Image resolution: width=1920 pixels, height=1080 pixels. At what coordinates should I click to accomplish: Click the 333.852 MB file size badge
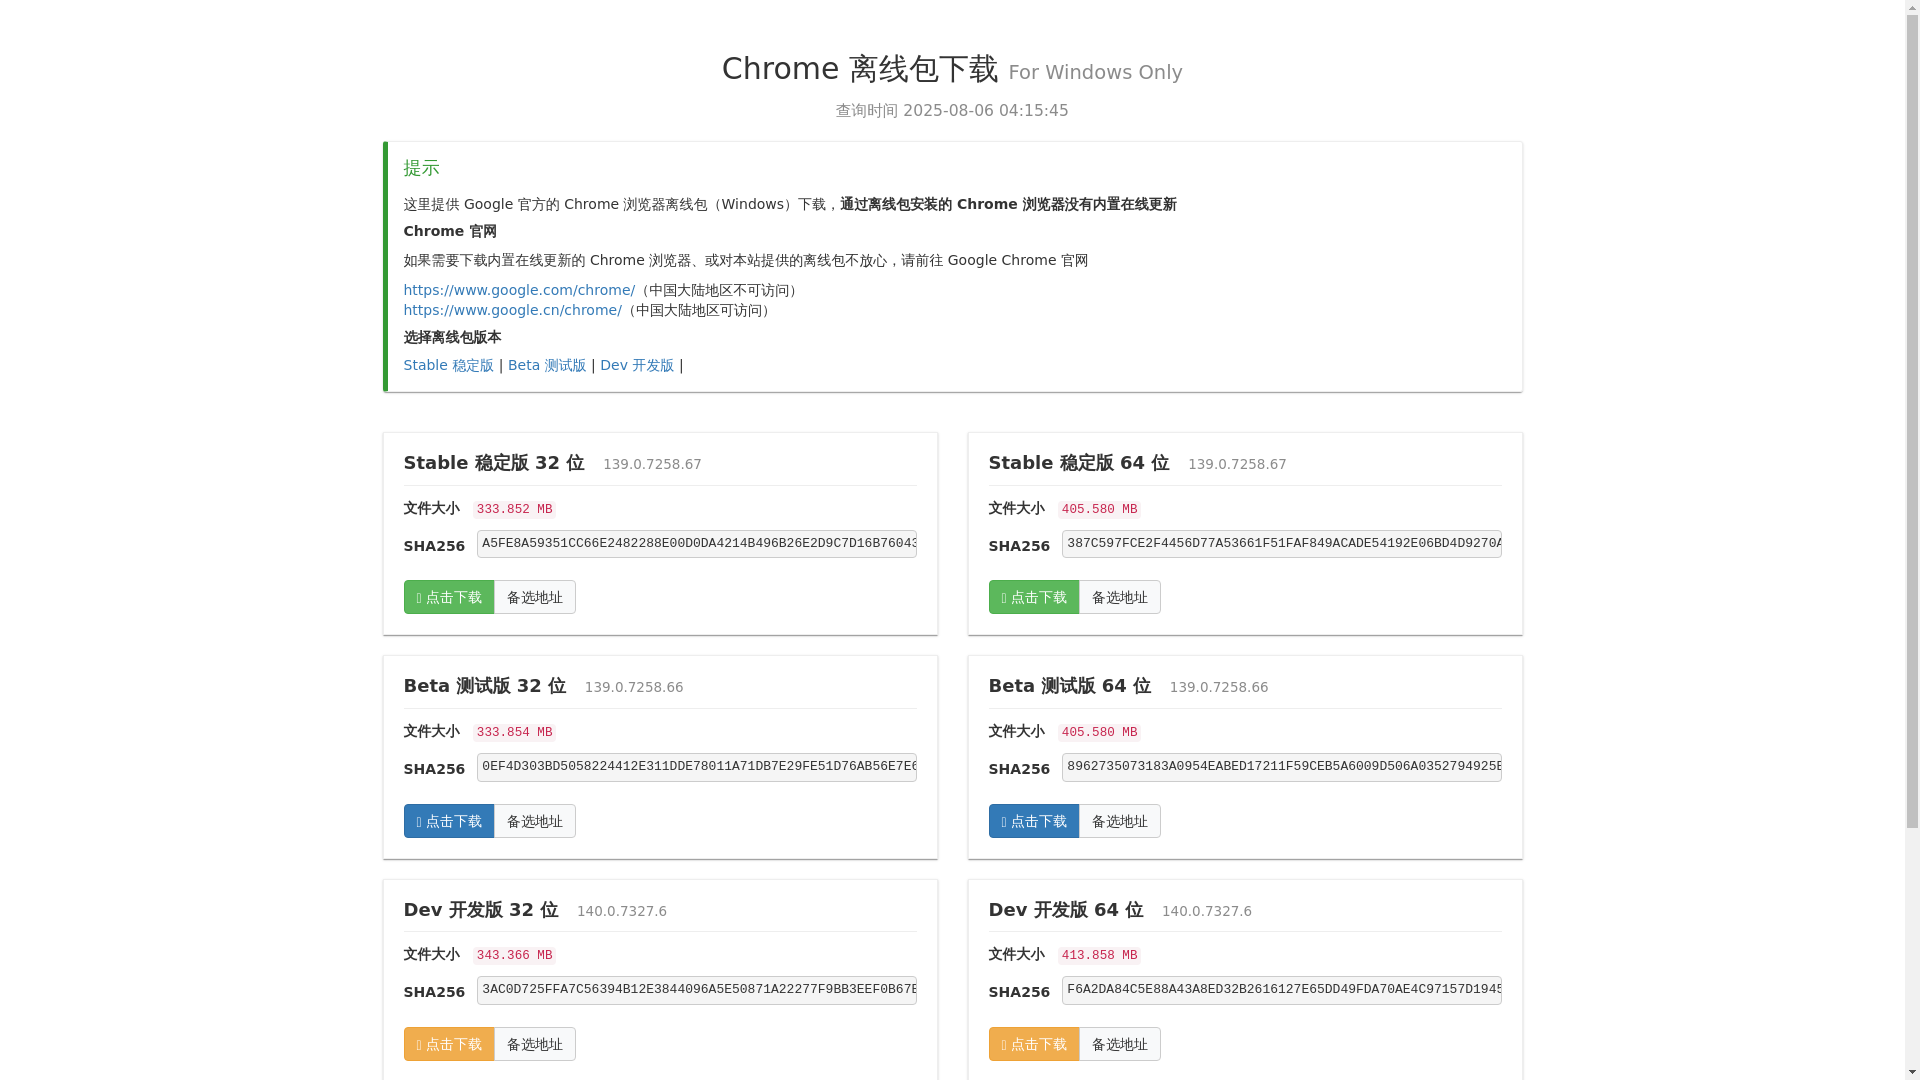(514, 510)
